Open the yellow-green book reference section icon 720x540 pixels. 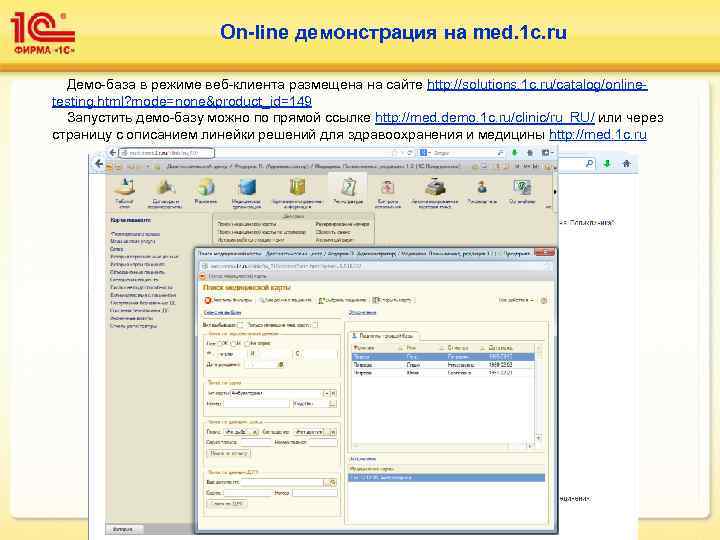(297, 187)
